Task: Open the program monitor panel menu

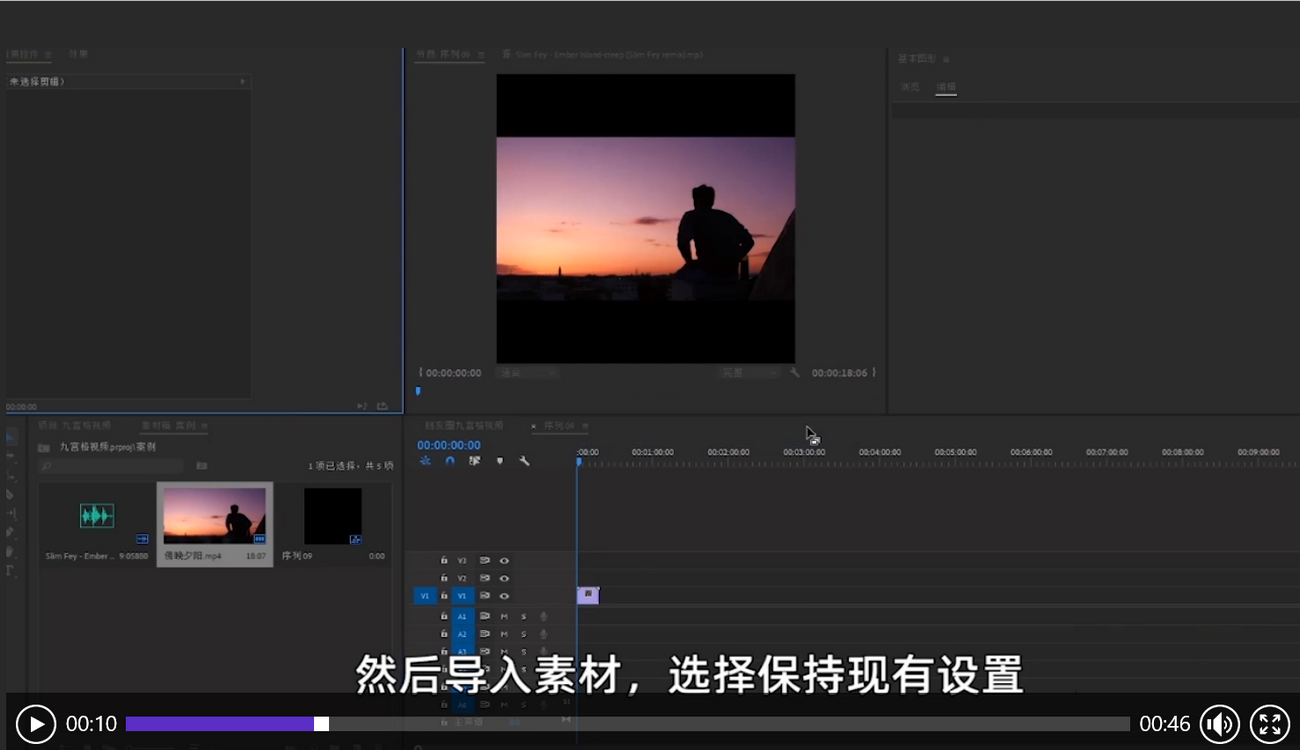Action: [481, 55]
